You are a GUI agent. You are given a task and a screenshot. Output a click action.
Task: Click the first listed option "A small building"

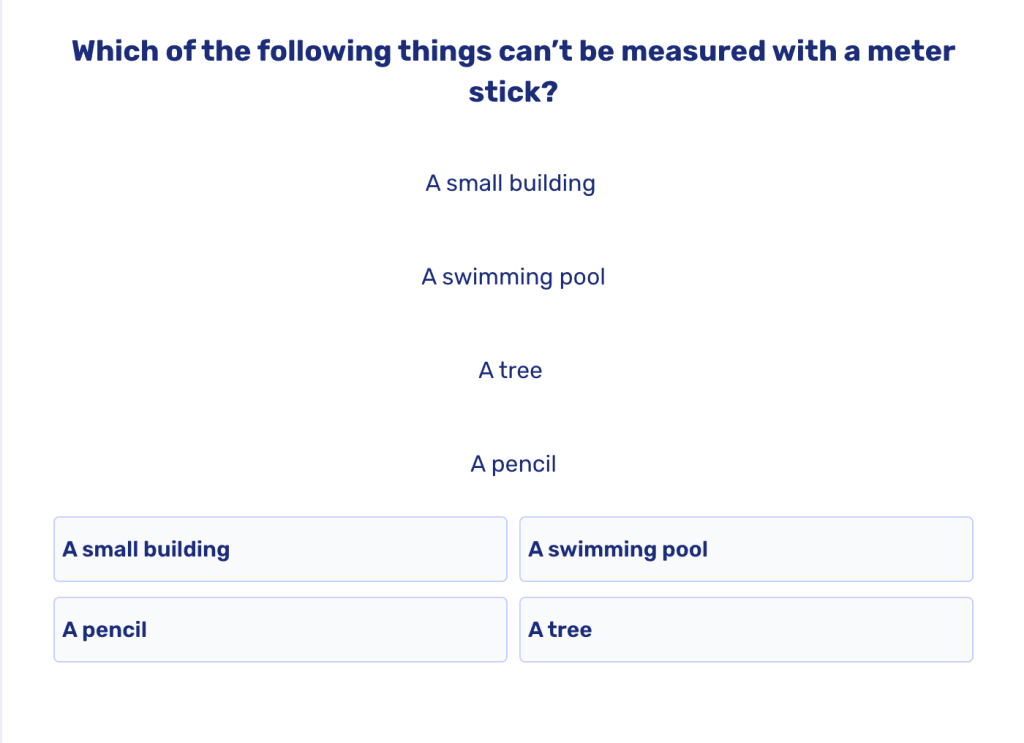point(511,183)
